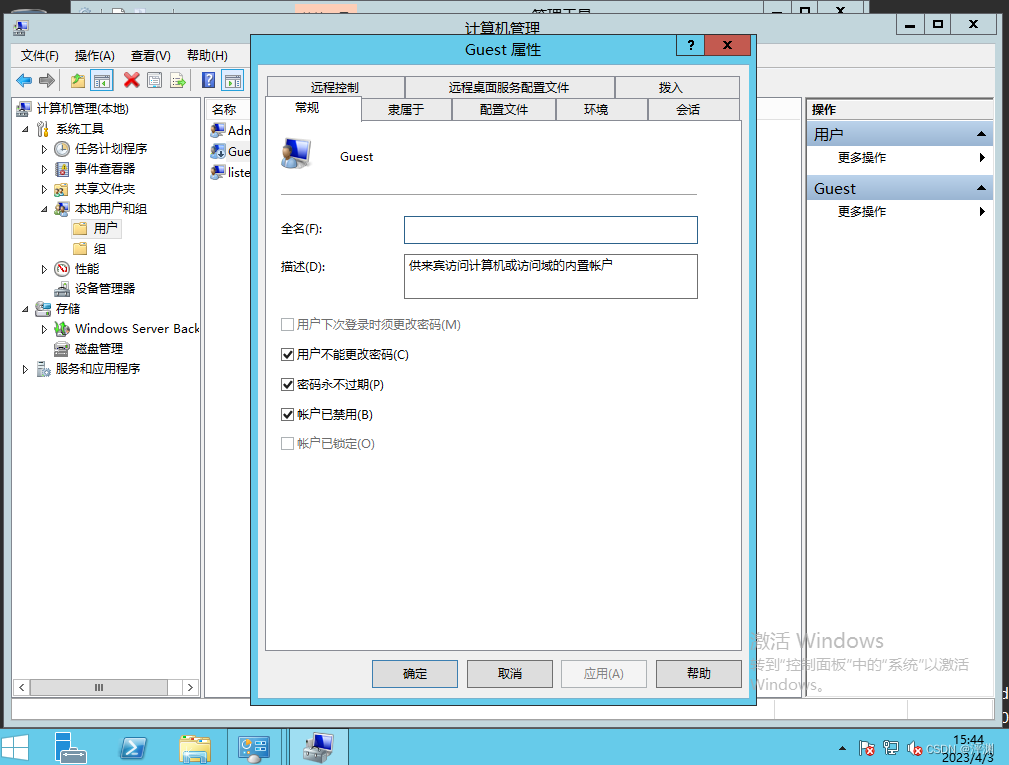Expand the 任务计划程序 tree node
1009x765 pixels.
pyautogui.click(x=44, y=149)
